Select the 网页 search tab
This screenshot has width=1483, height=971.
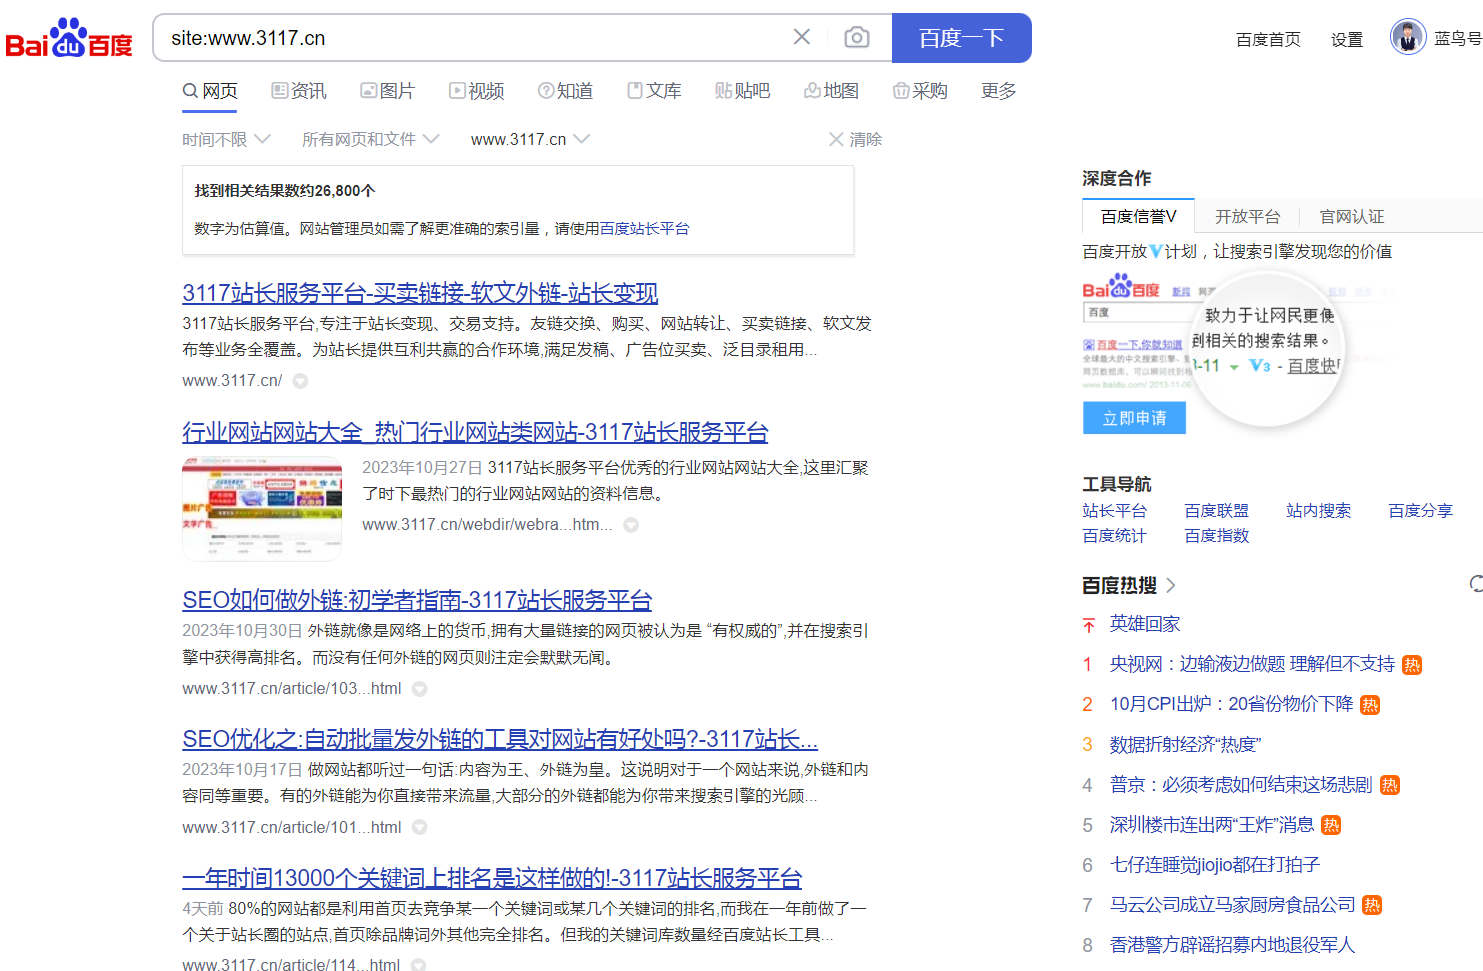click(x=210, y=91)
